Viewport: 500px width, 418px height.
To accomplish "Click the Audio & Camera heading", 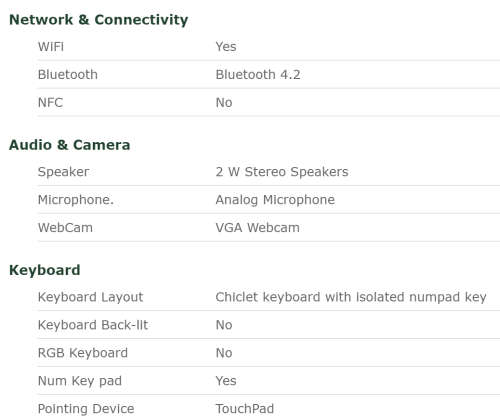I will pyautogui.click(x=70, y=145).
